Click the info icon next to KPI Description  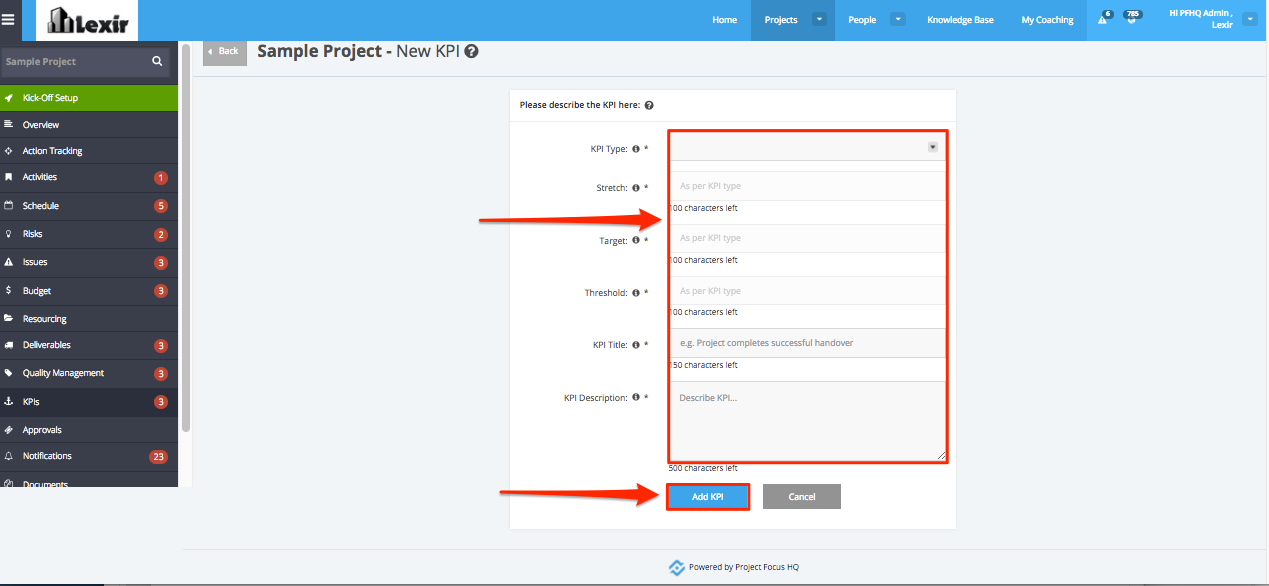tap(636, 398)
